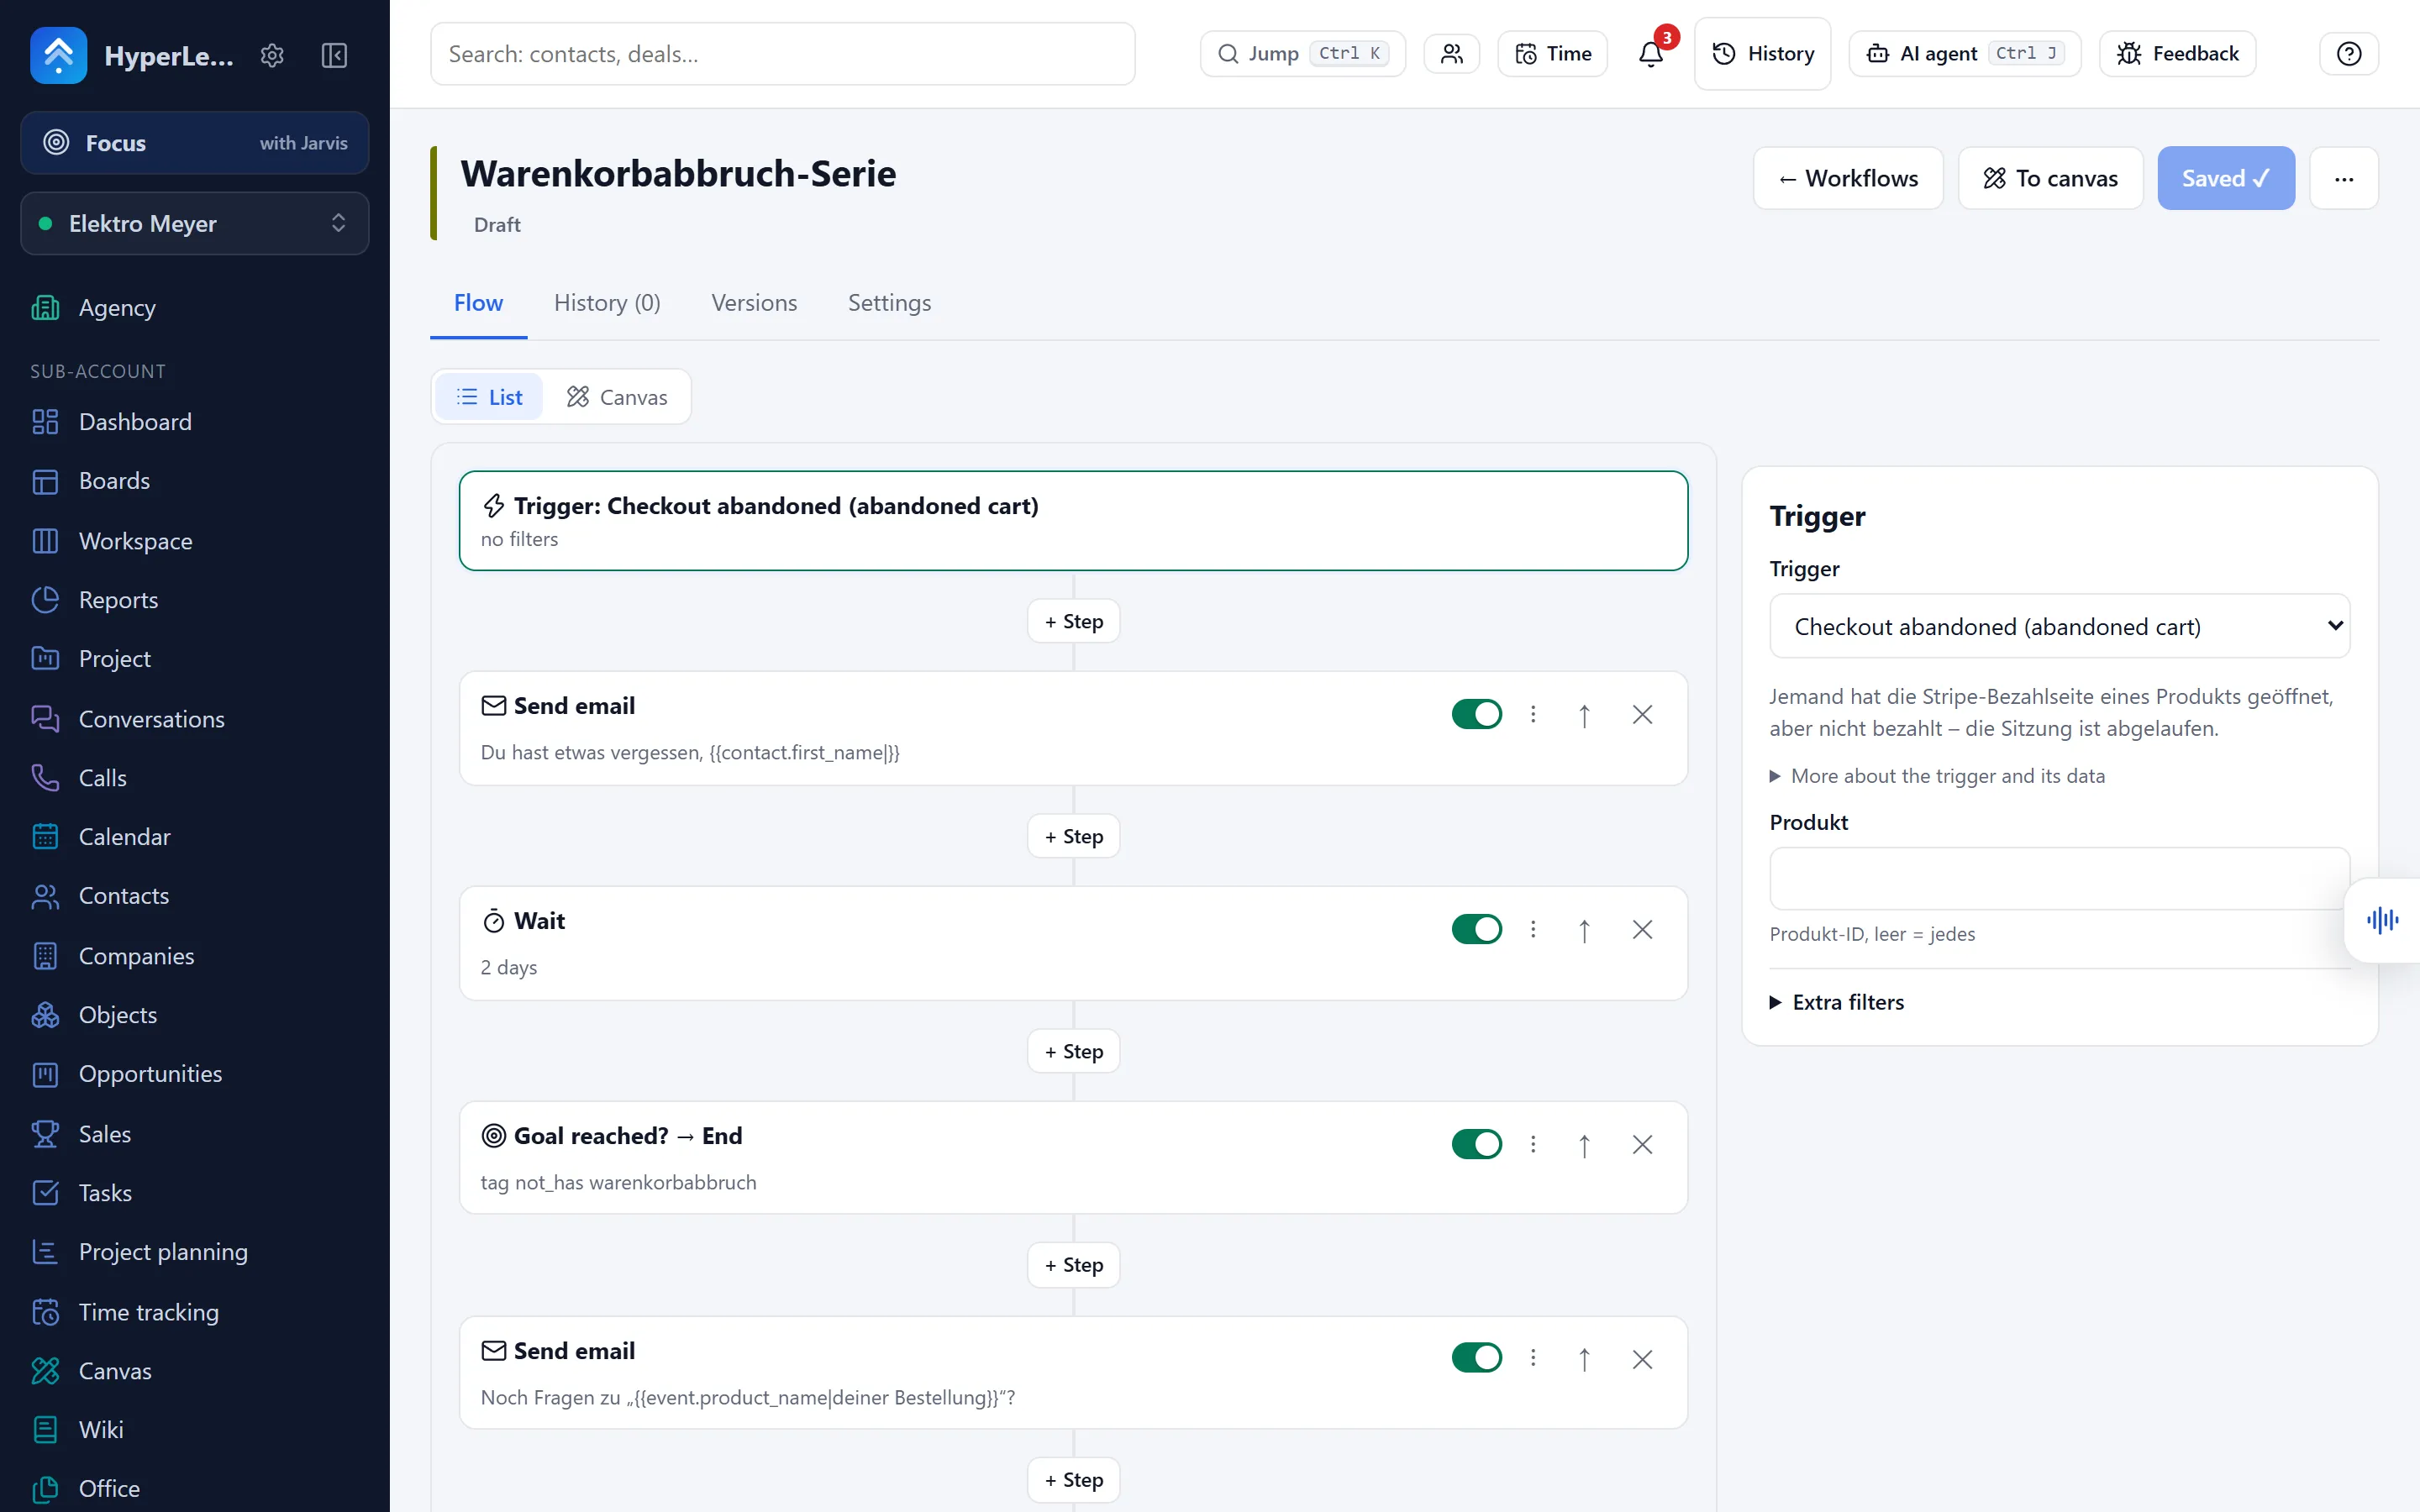Open the Settings tab
2420x1512 pixels.
[889, 303]
